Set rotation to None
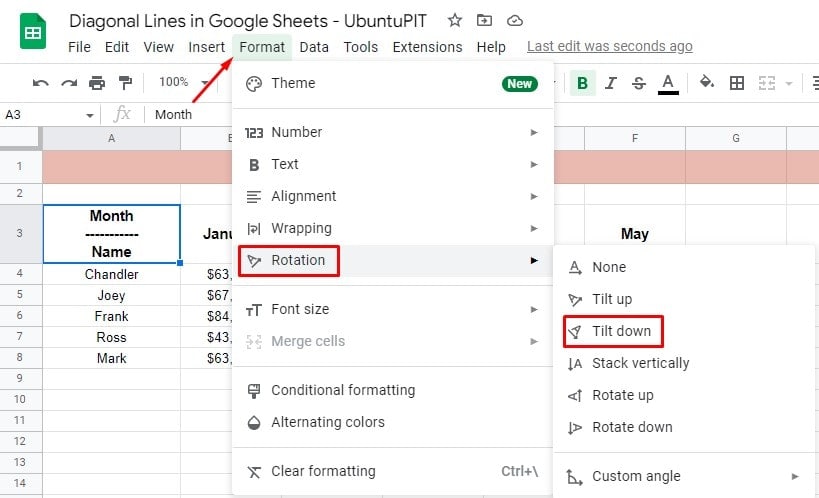This screenshot has height=498, width=819. [x=684, y=267]
